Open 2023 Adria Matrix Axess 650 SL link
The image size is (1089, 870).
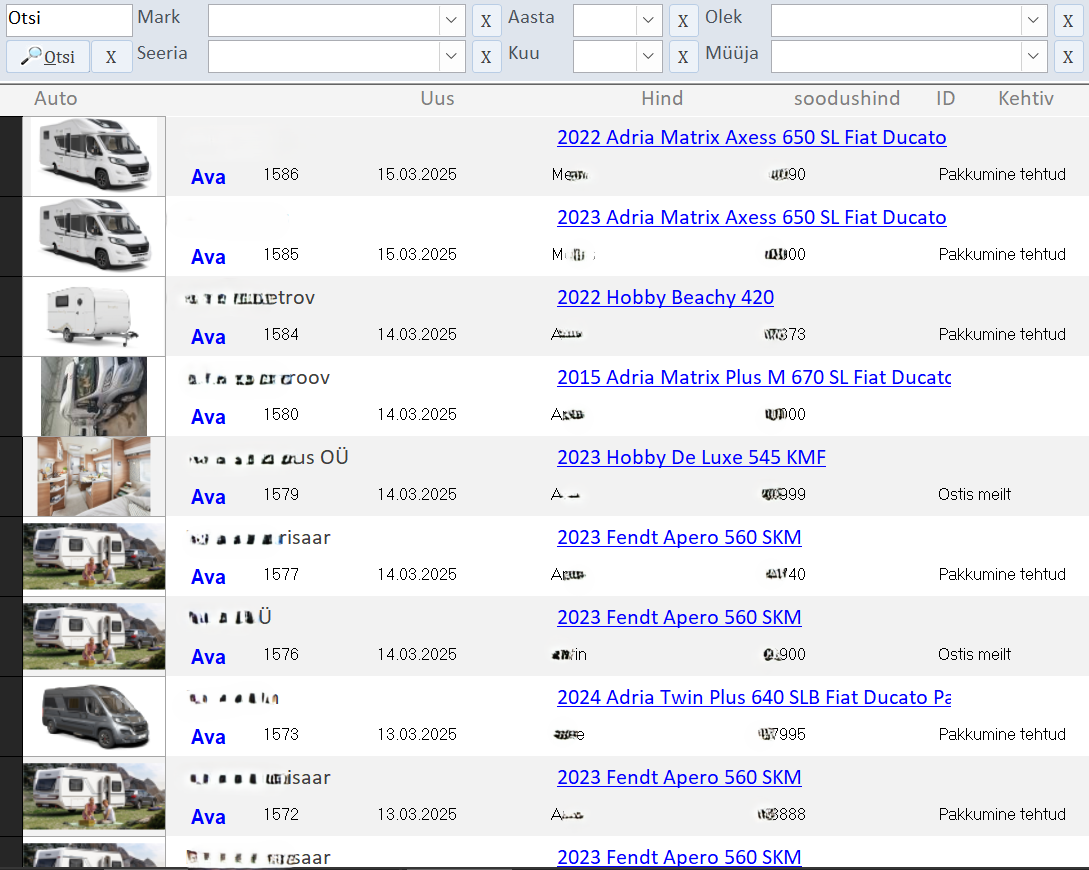751,217
